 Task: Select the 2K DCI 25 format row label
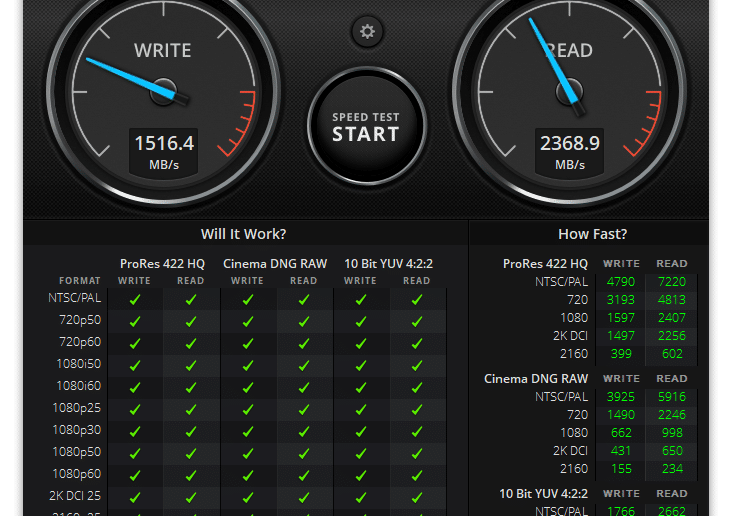(x=75, y=495)
